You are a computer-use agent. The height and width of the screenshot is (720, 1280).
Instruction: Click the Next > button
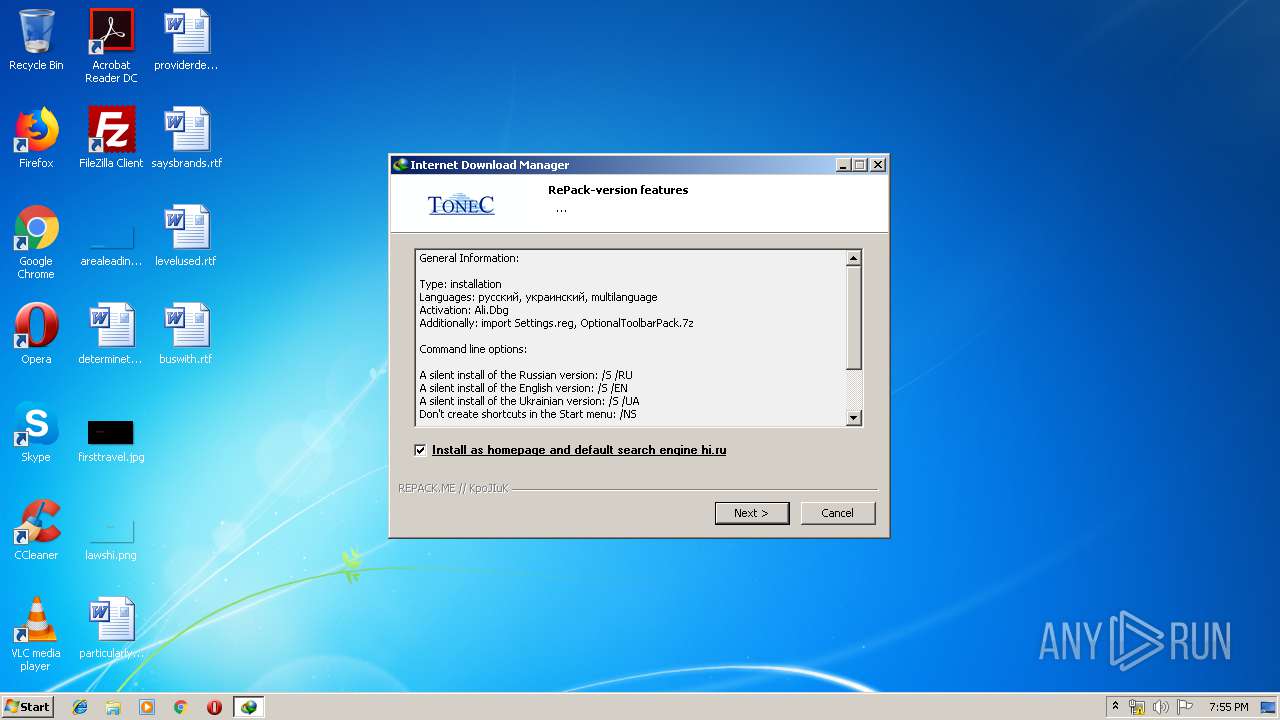[x=752, y=513]
